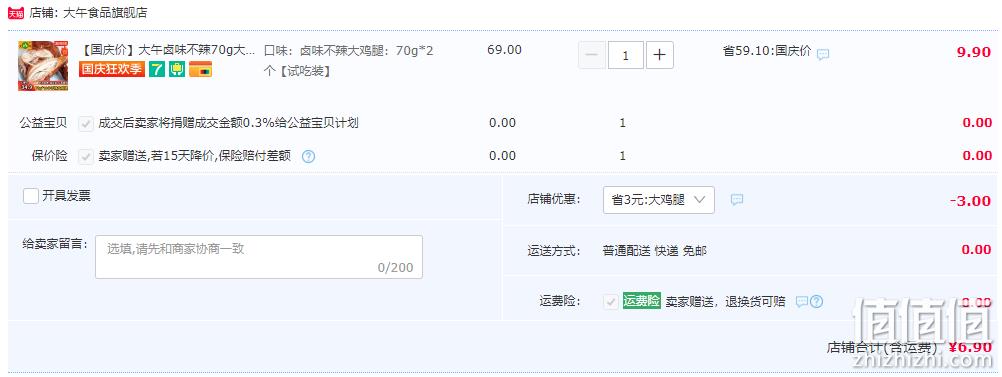The height and width of the screenshot is (377, 1002).
Task: Click the comment bubble beside 店铺优惠 dropdown
Action: click(x=737, y=200)
